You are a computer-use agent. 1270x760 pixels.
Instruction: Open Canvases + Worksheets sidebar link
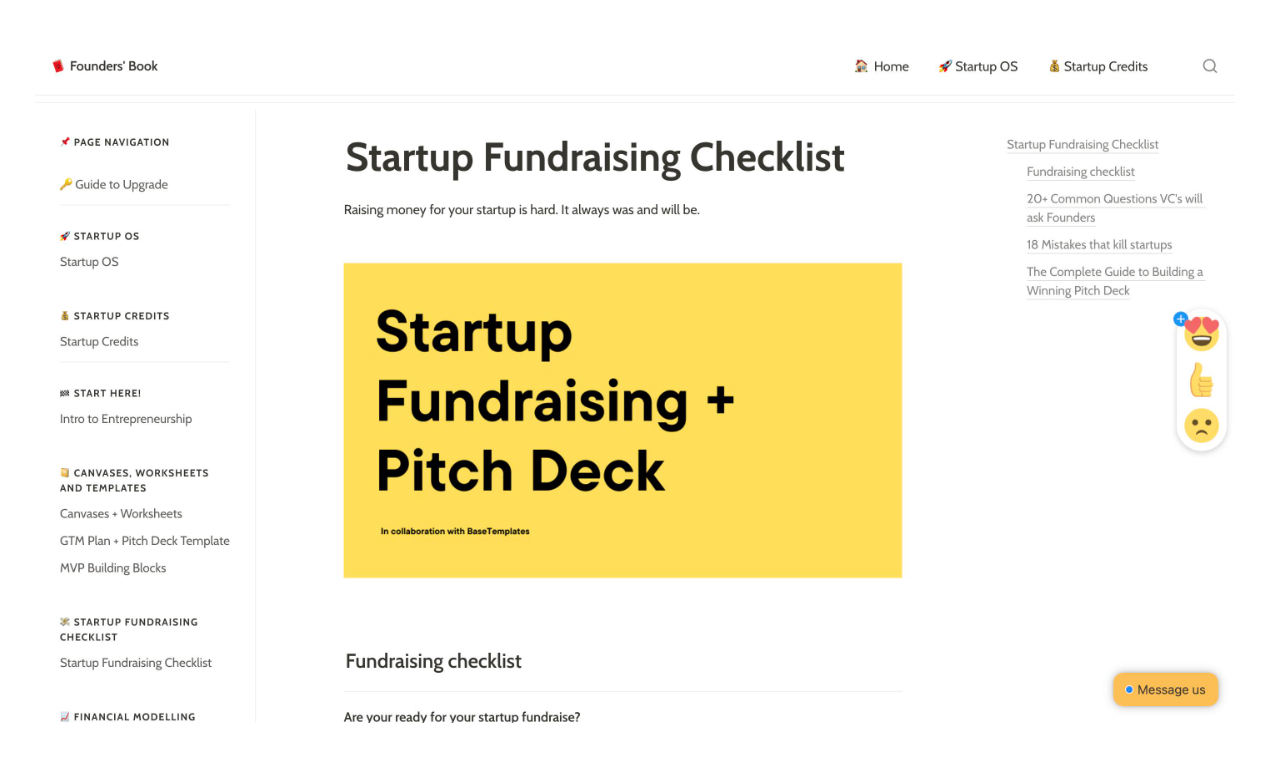121,514
